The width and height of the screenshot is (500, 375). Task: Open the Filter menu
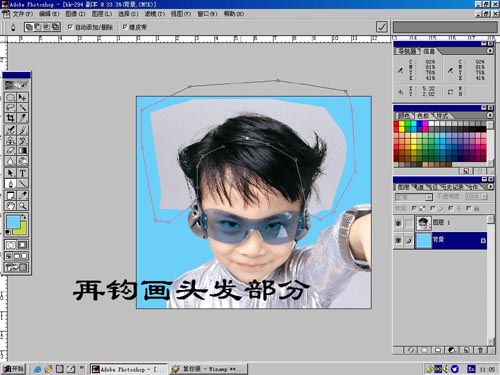point(155,14)
